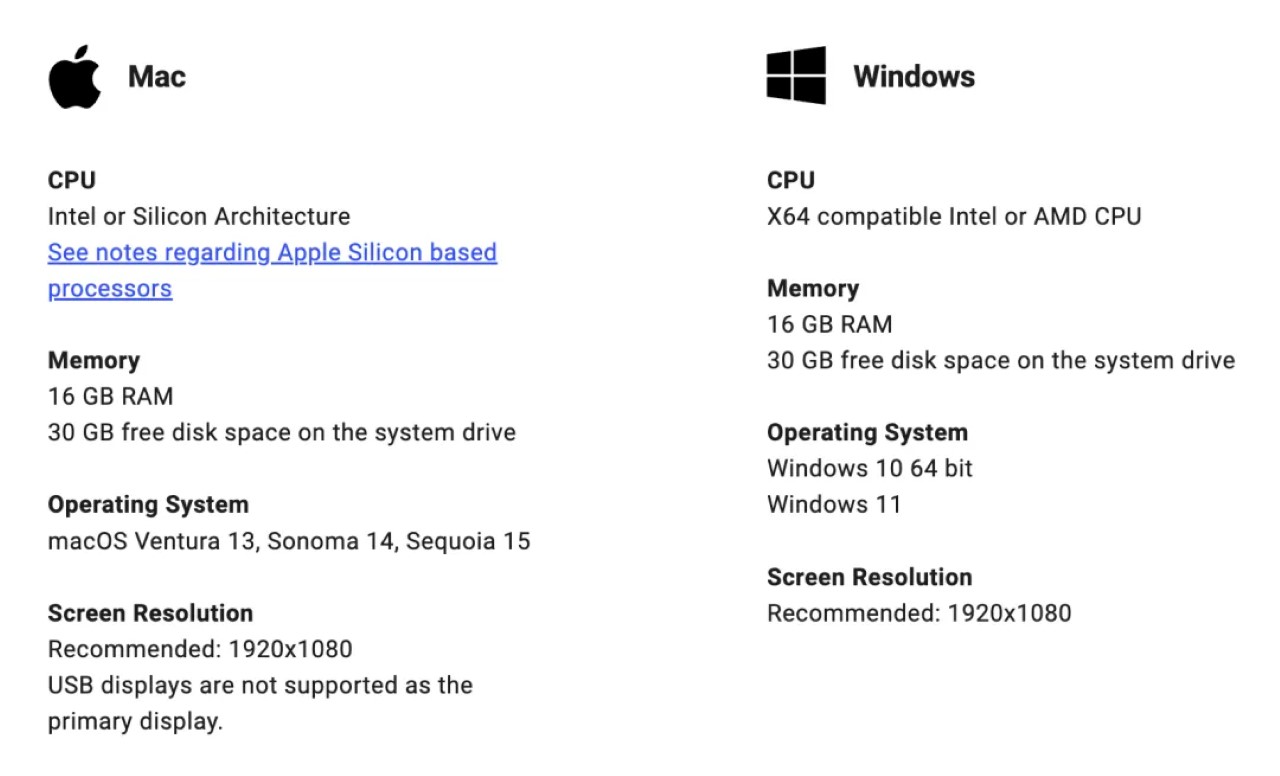Click the Memory label in the Windows section
1280x776 pixels.
pyautogui.click(x=813, y=288)
